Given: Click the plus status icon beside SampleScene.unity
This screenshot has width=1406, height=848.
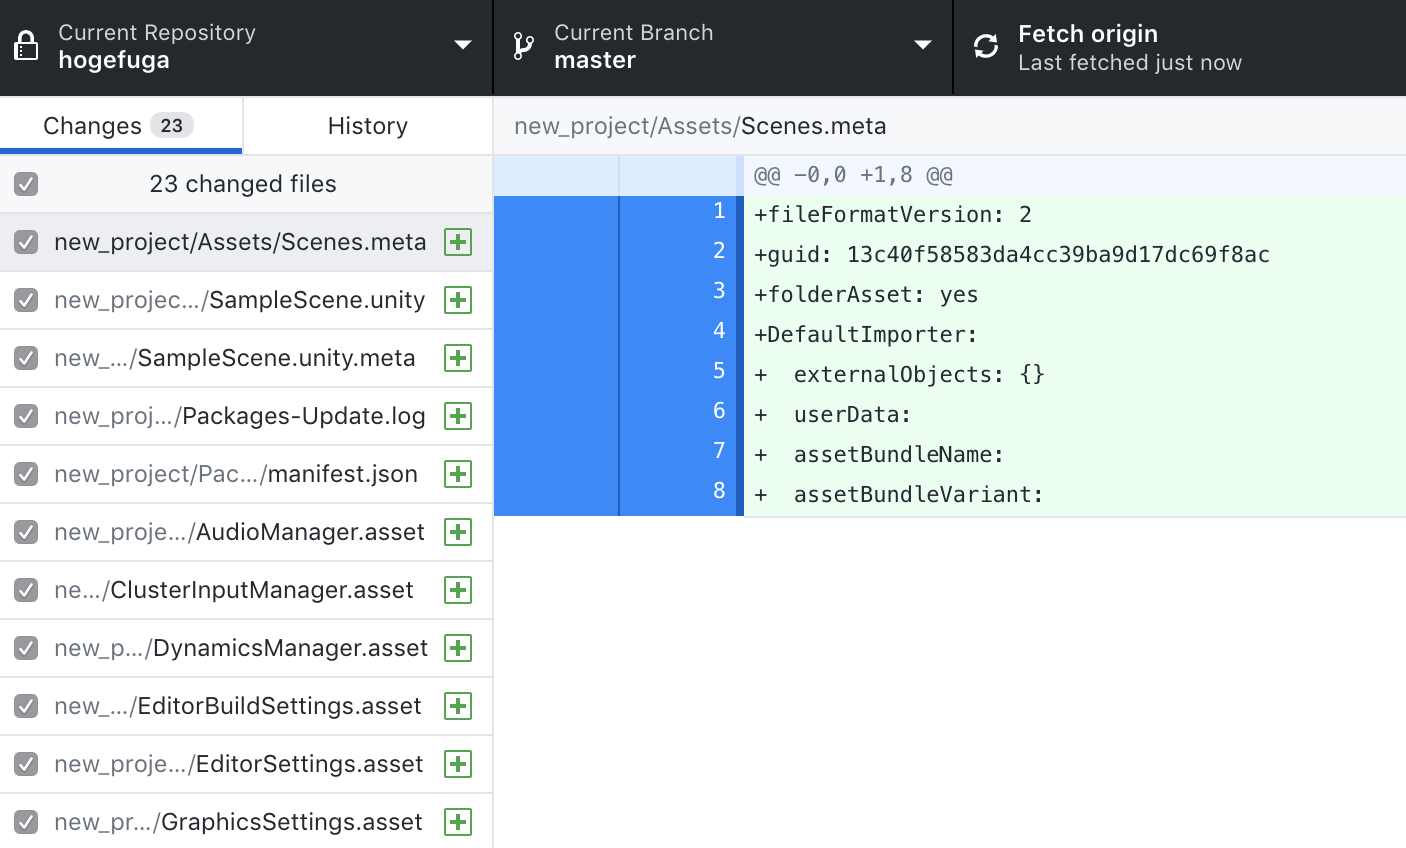Looking at the screenshot, I should pyautogui.click(x=458, y=299).
